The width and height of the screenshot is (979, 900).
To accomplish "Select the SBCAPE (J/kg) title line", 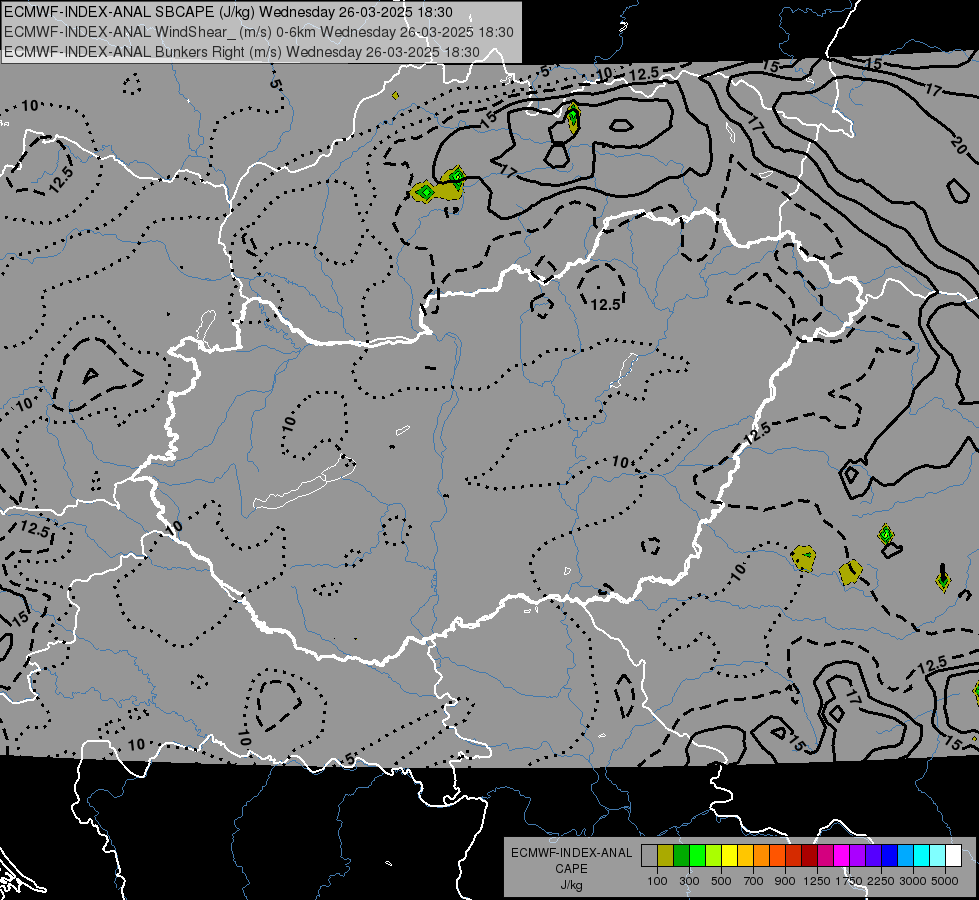I will tap(229, 12).
